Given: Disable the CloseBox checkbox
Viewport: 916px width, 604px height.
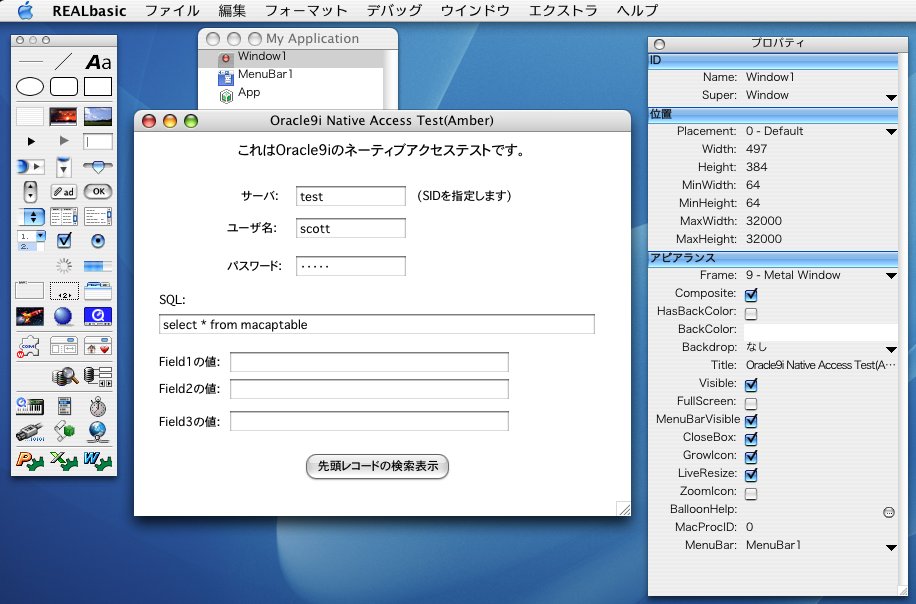Looking at the screenshot, I should click(x=751, y=438).
